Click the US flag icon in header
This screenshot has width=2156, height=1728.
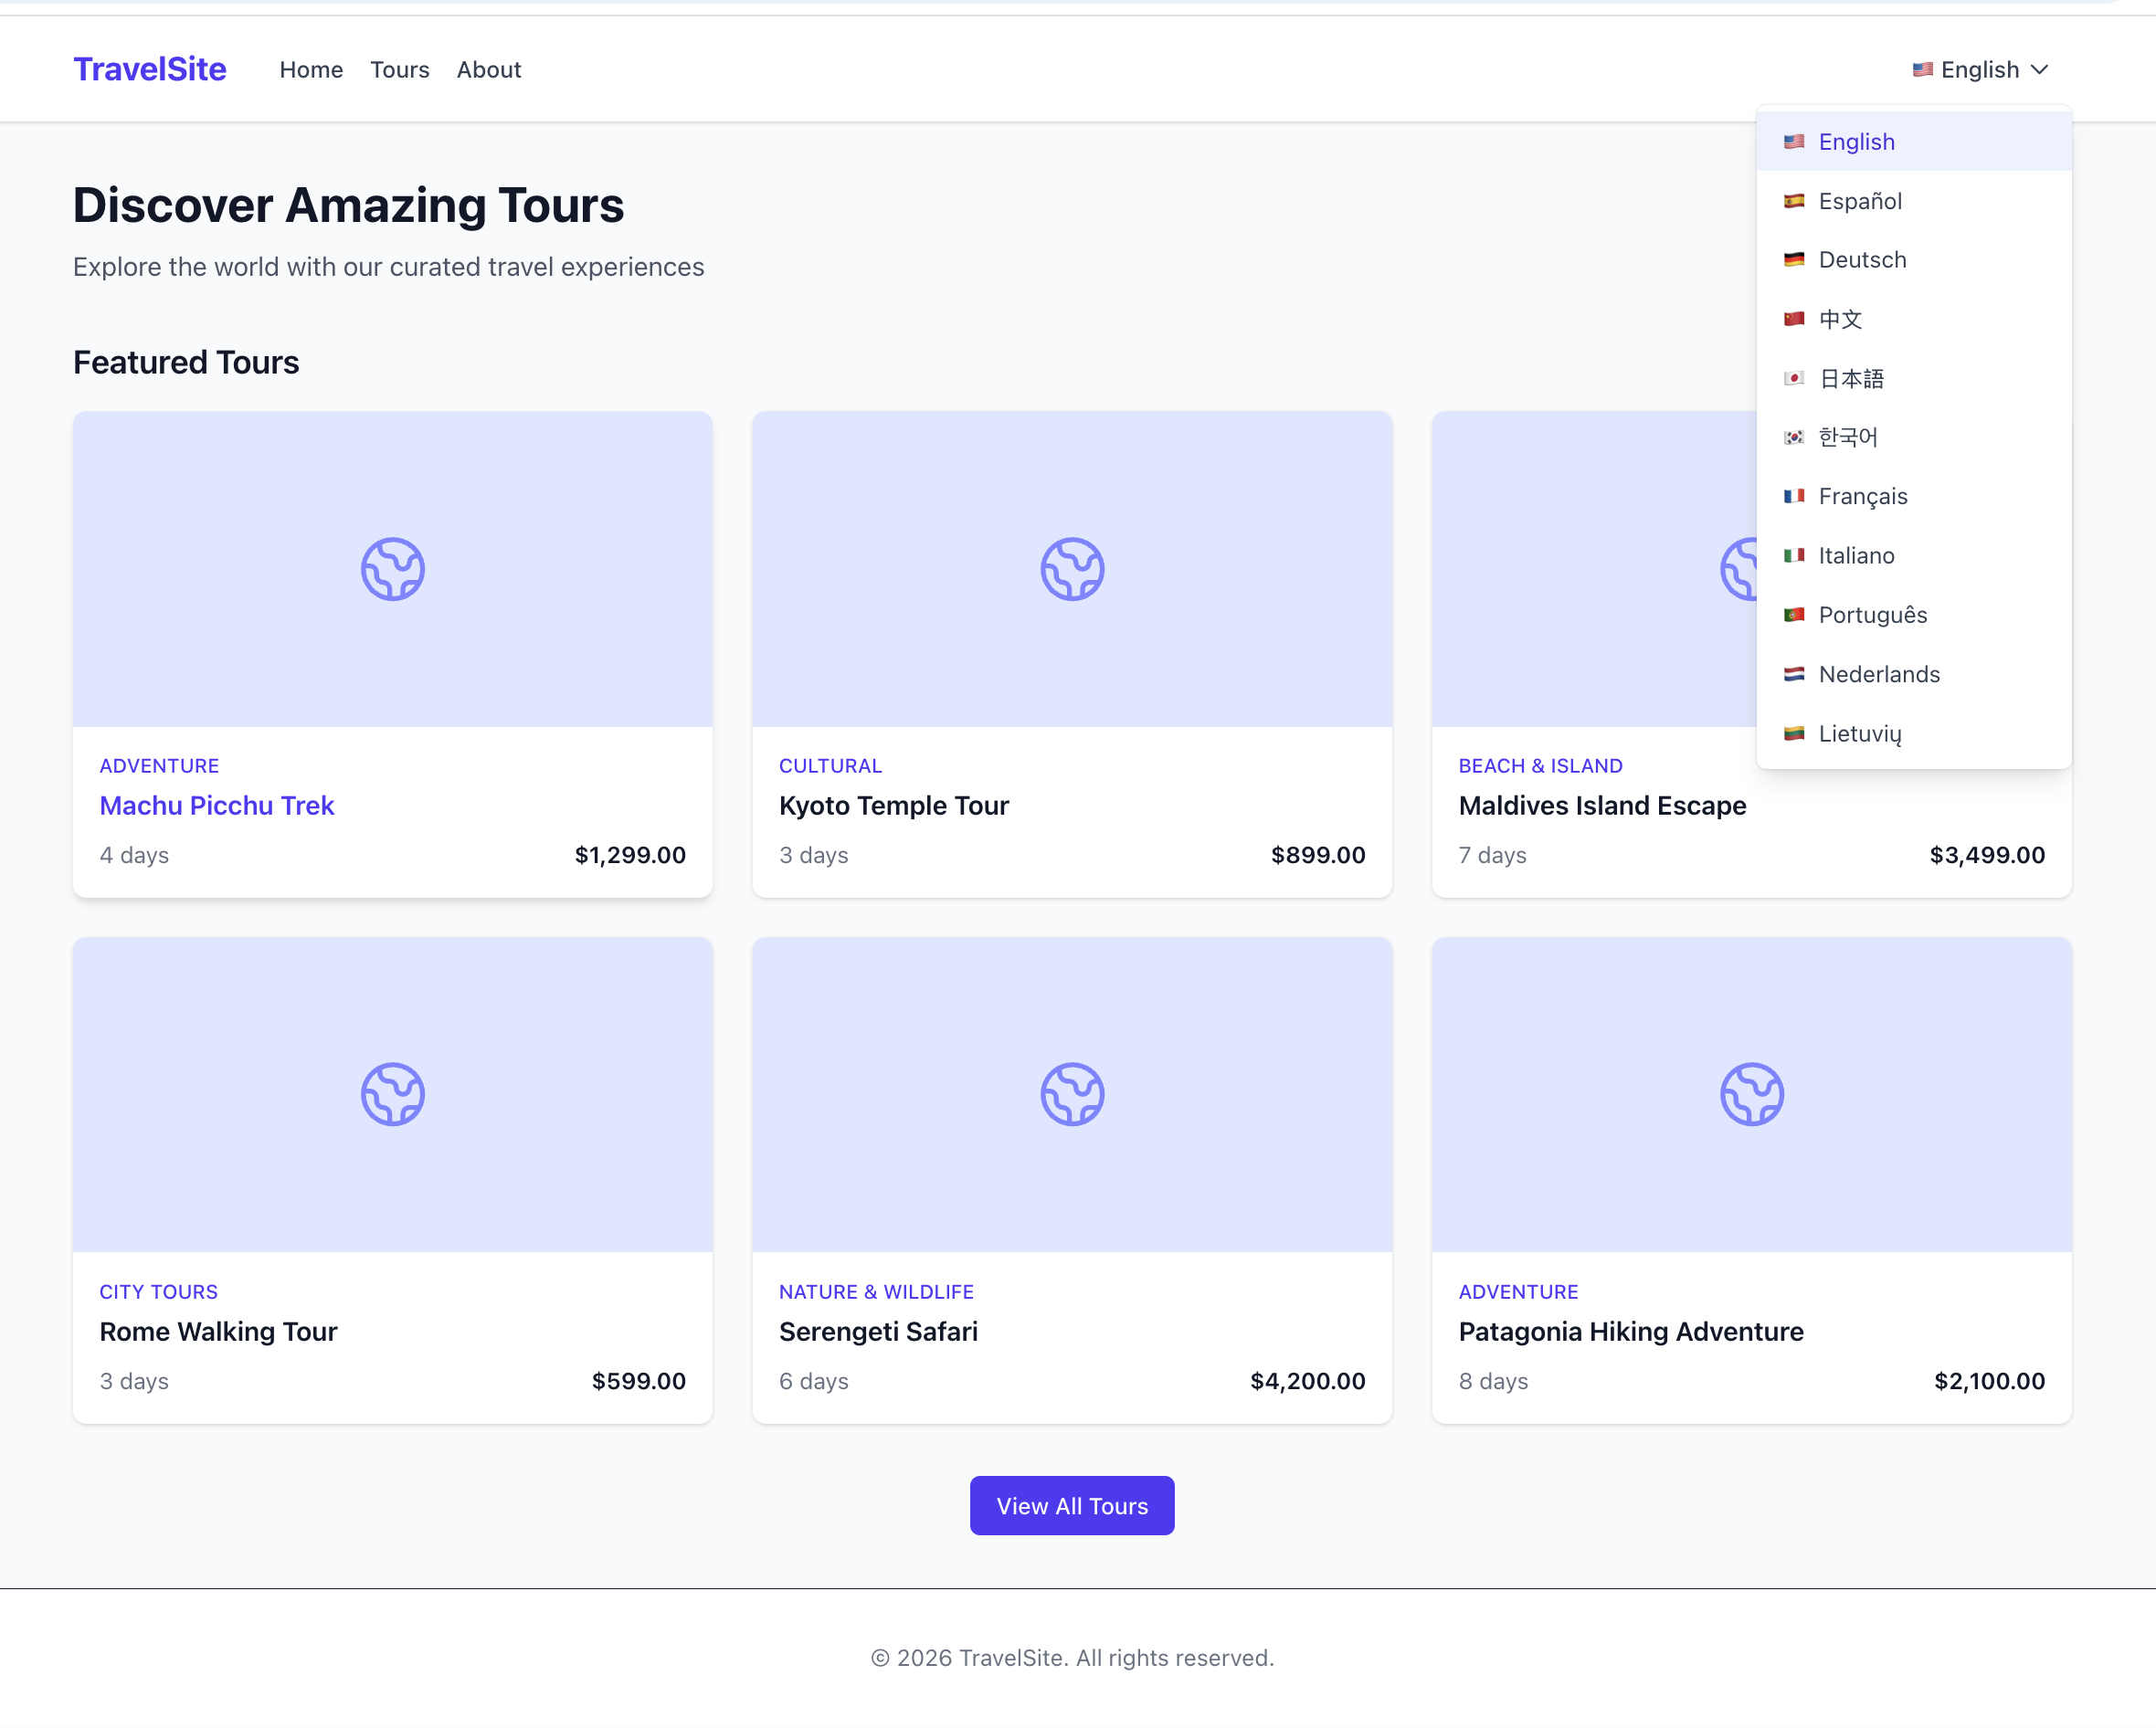click(x=1922, y=70)
